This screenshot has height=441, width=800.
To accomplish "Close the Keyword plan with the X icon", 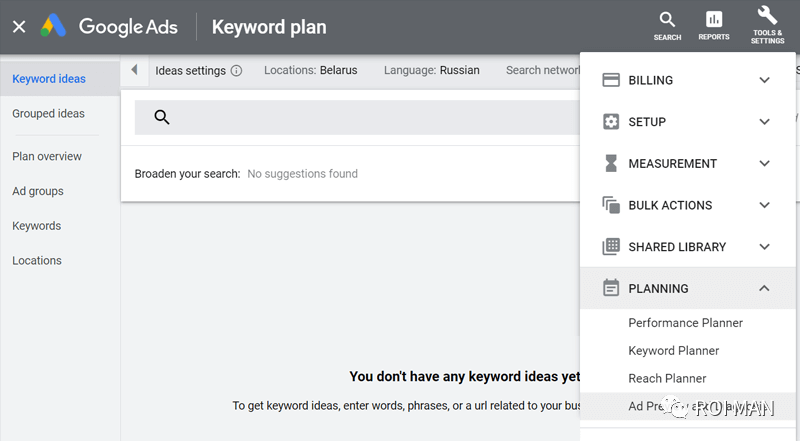I will click(x=19, y=27).
